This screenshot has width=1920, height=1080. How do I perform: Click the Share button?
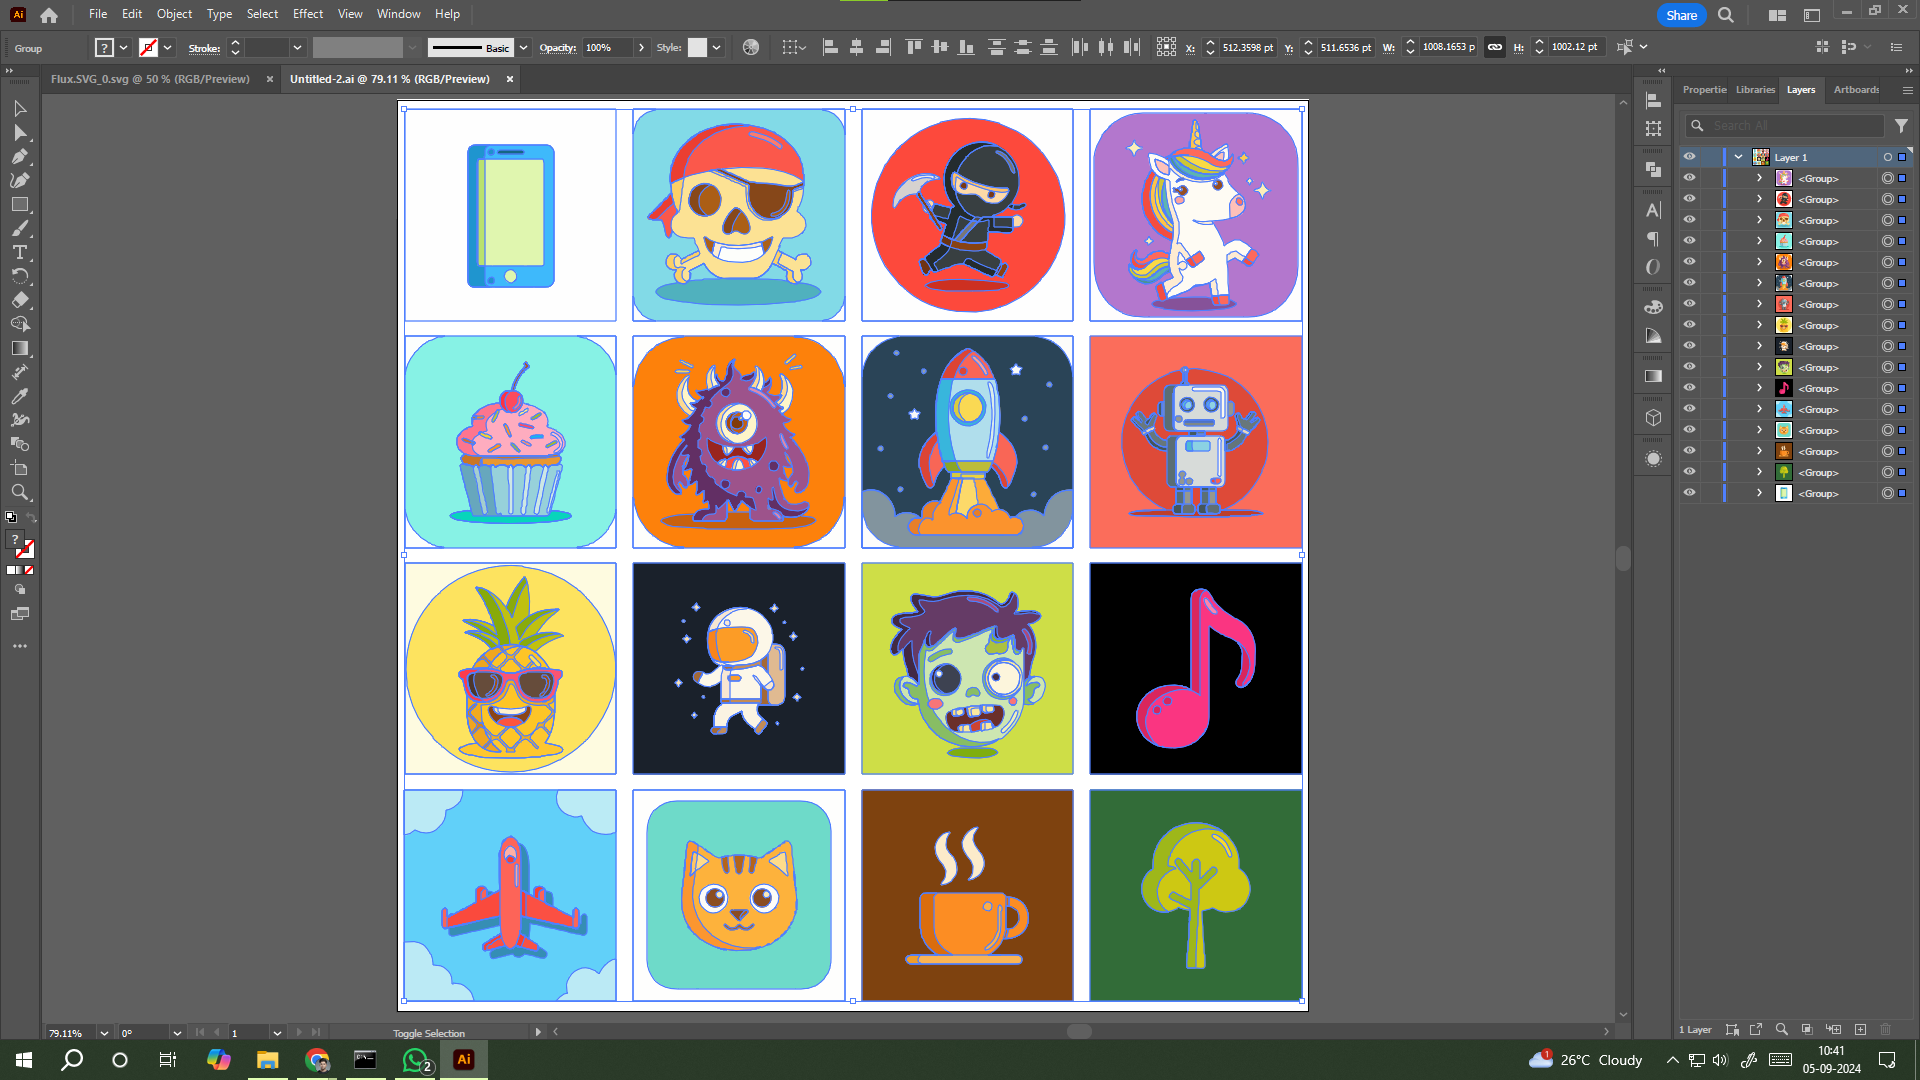(x=1681, y=15)
